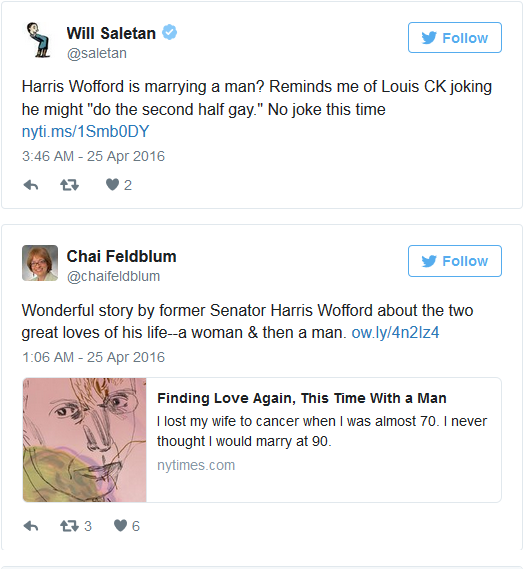Open the 3:46 AM tweet timestamp
The height and width of the screenshot is (569, 524).
point(93,156)
